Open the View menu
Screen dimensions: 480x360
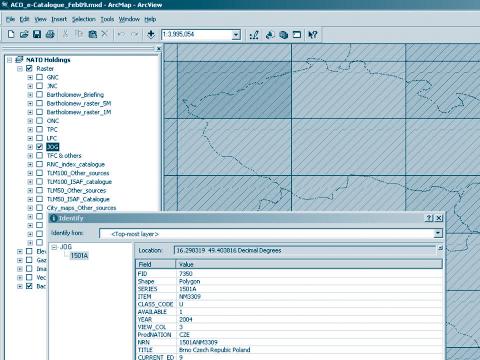(40, 19)
